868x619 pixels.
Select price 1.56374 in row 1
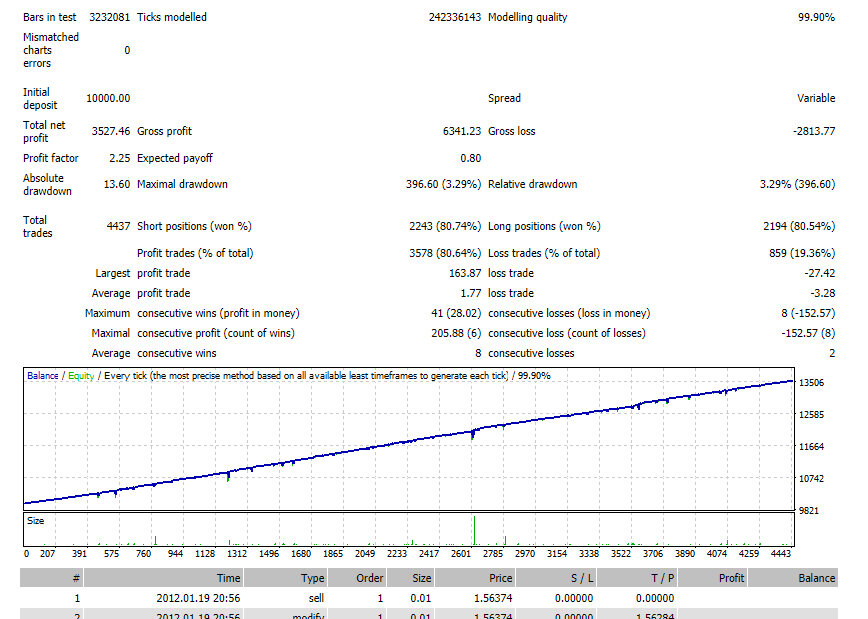pyautogui.click(x=493, y=599)
